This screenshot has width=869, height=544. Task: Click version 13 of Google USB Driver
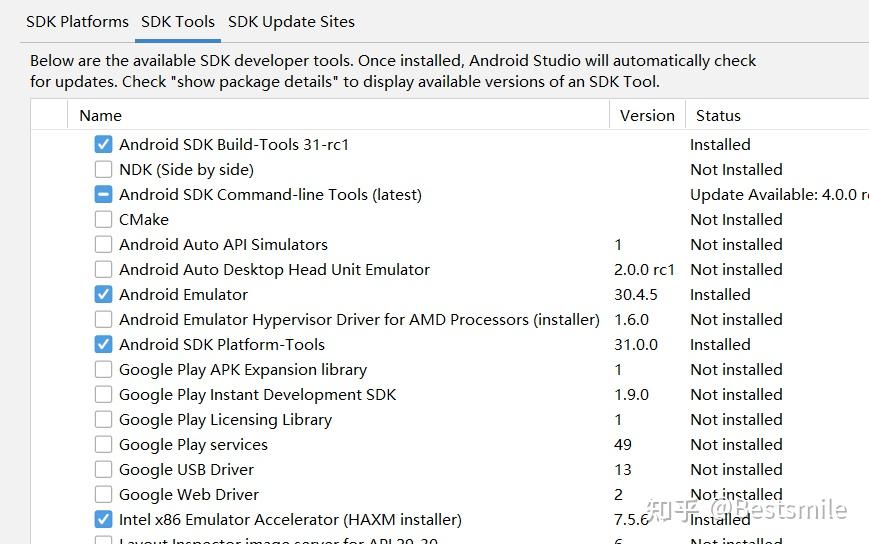[623, 469]
